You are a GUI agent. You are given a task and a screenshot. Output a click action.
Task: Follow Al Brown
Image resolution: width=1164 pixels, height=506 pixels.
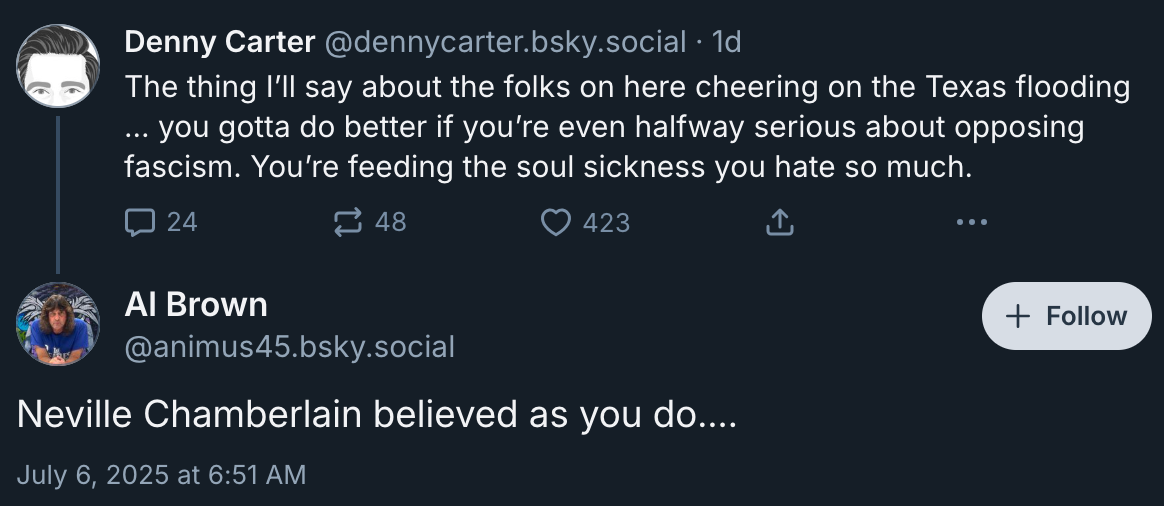pyautogui.click(x=1066, y=316)
